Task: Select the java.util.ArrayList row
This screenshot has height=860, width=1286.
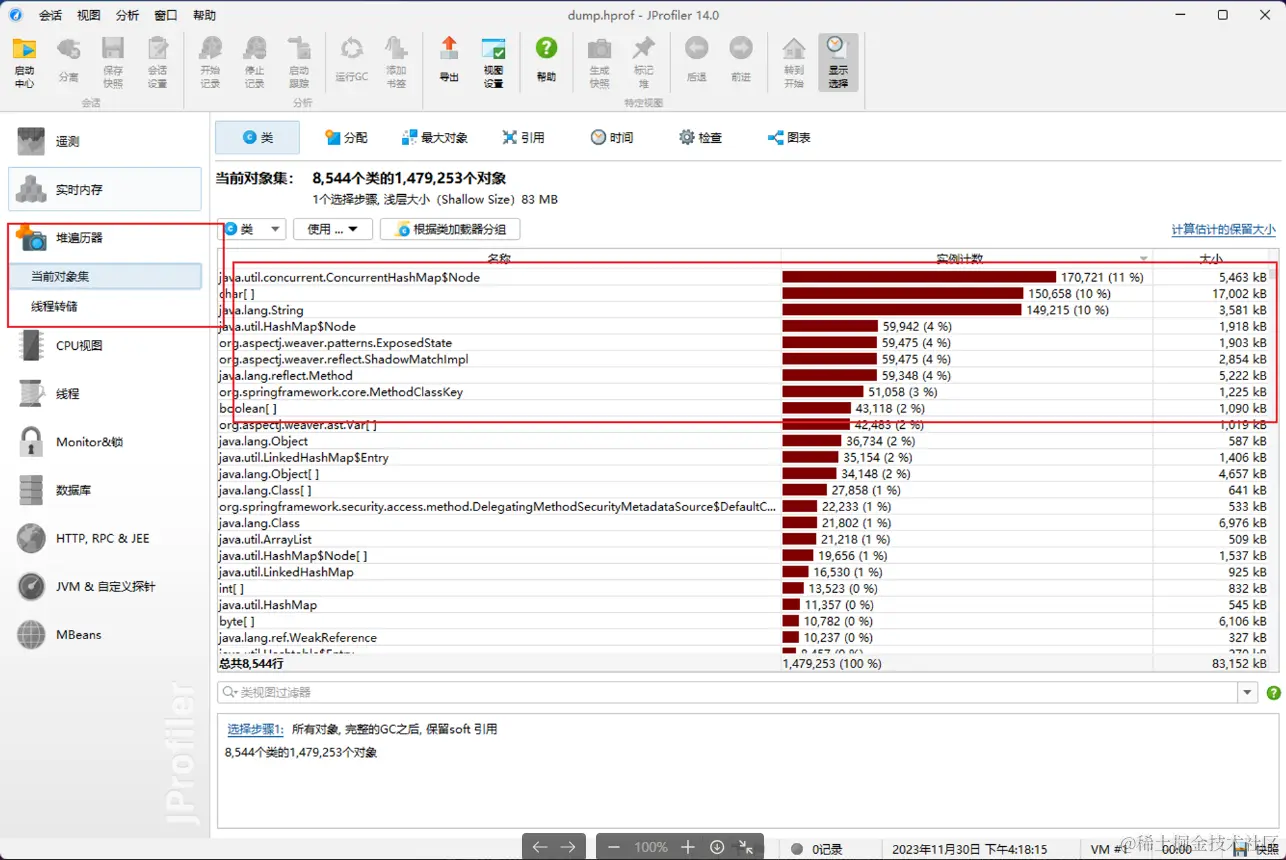Action: pos(745,539)
